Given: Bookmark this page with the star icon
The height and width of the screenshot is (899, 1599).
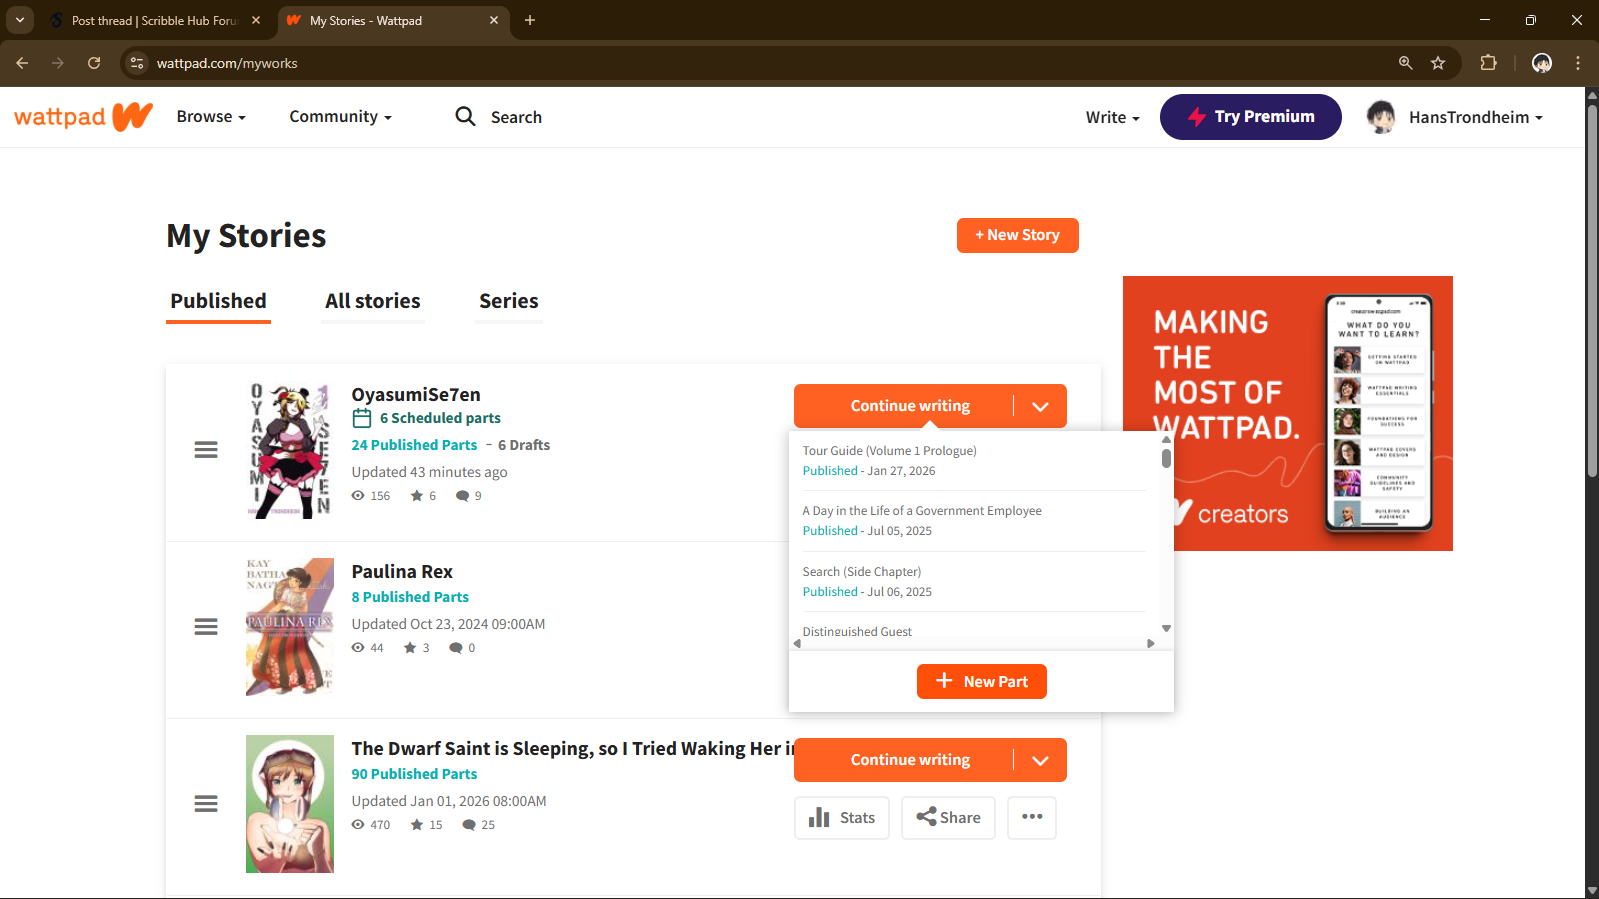Looking at the screenshot, I should point(1438,63).
